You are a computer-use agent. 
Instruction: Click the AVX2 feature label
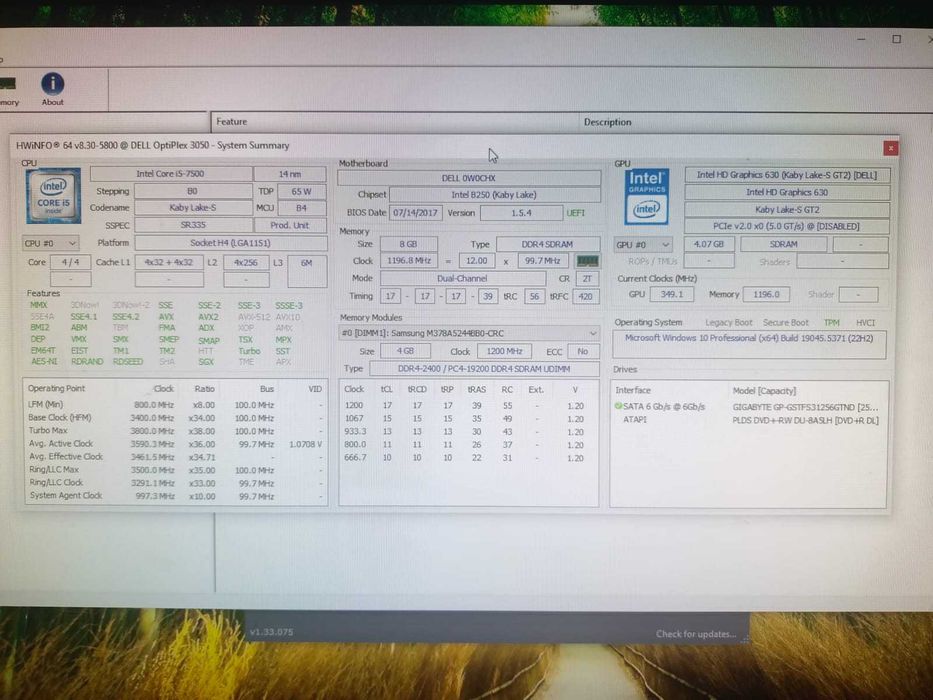[x=208, y=317]
